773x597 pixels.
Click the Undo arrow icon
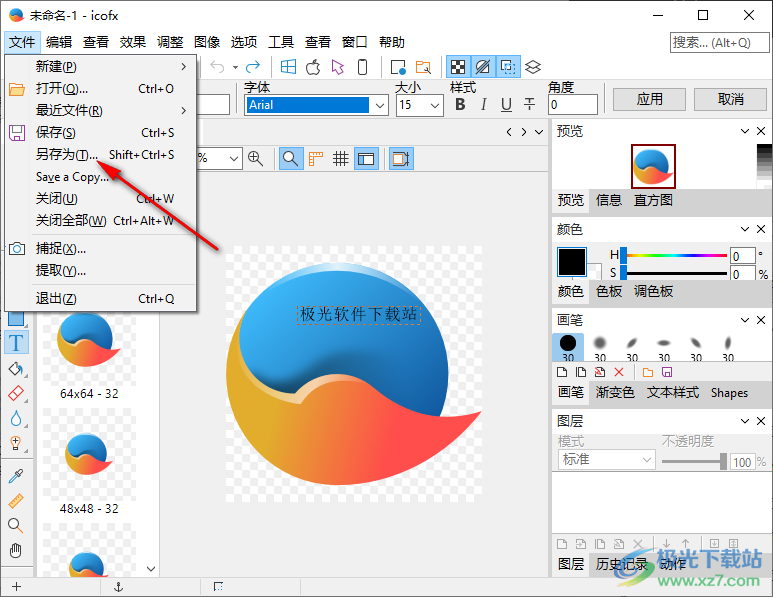pyautogui.click(x=217, y=67)
